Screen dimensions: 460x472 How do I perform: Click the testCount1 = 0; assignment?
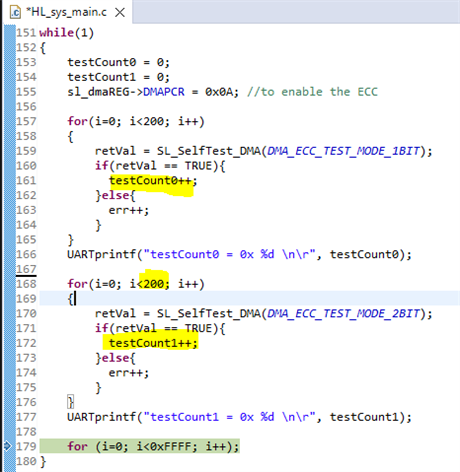[118, 77]
